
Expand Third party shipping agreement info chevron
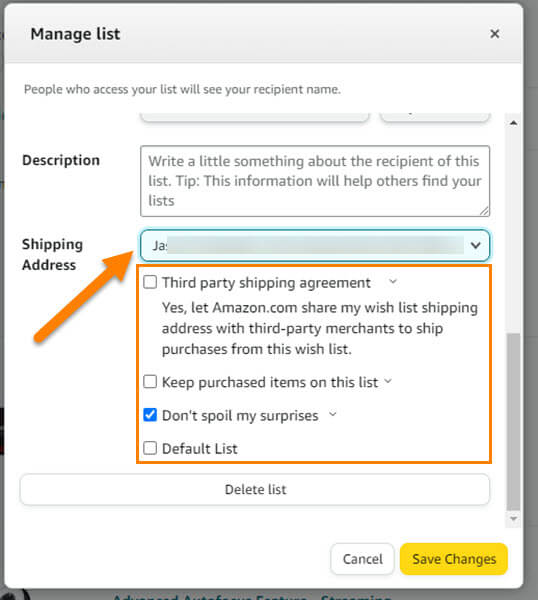click(393, 282)
